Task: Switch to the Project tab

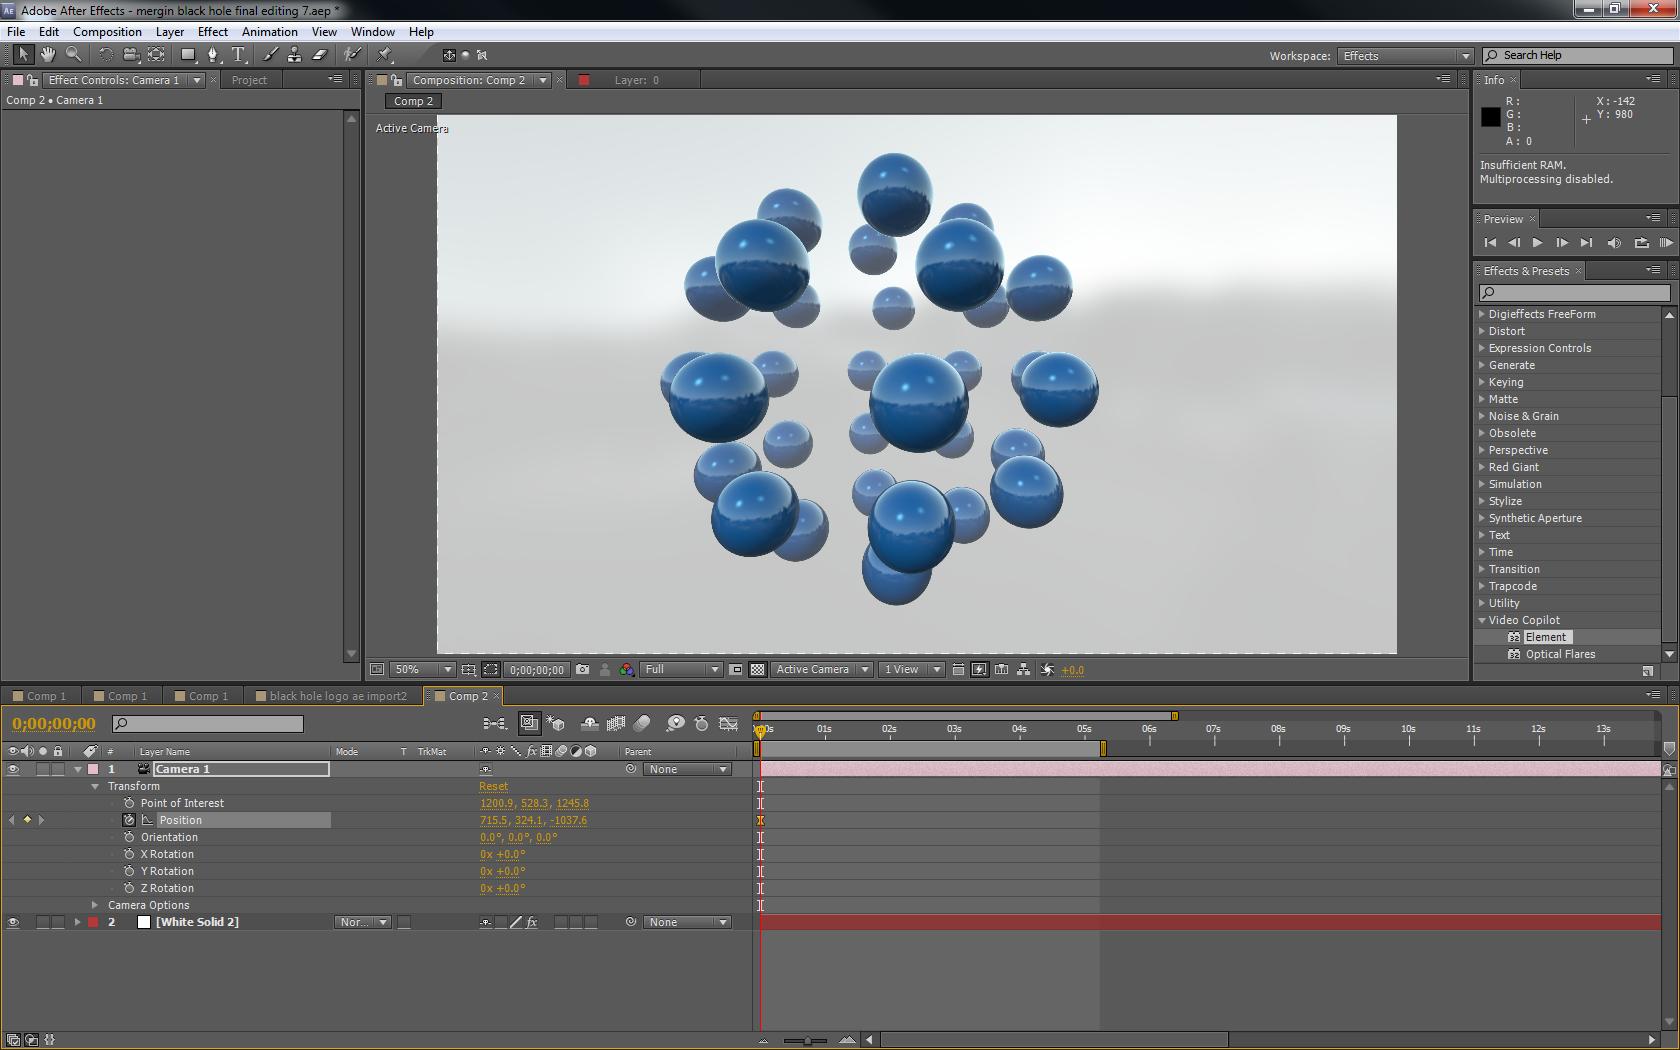Action: [x=249, y=80]
